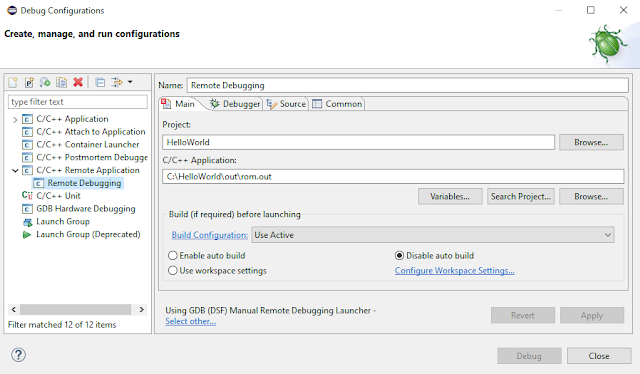Collapse all configurations in tree

(100, 82)
